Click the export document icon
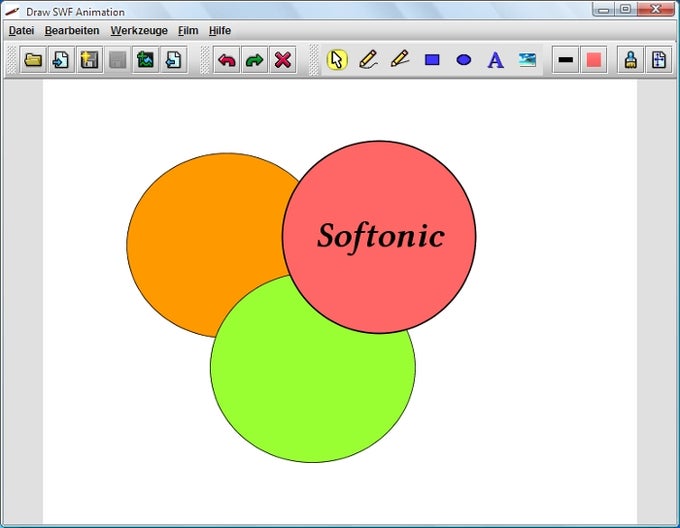 click(173, 60)
